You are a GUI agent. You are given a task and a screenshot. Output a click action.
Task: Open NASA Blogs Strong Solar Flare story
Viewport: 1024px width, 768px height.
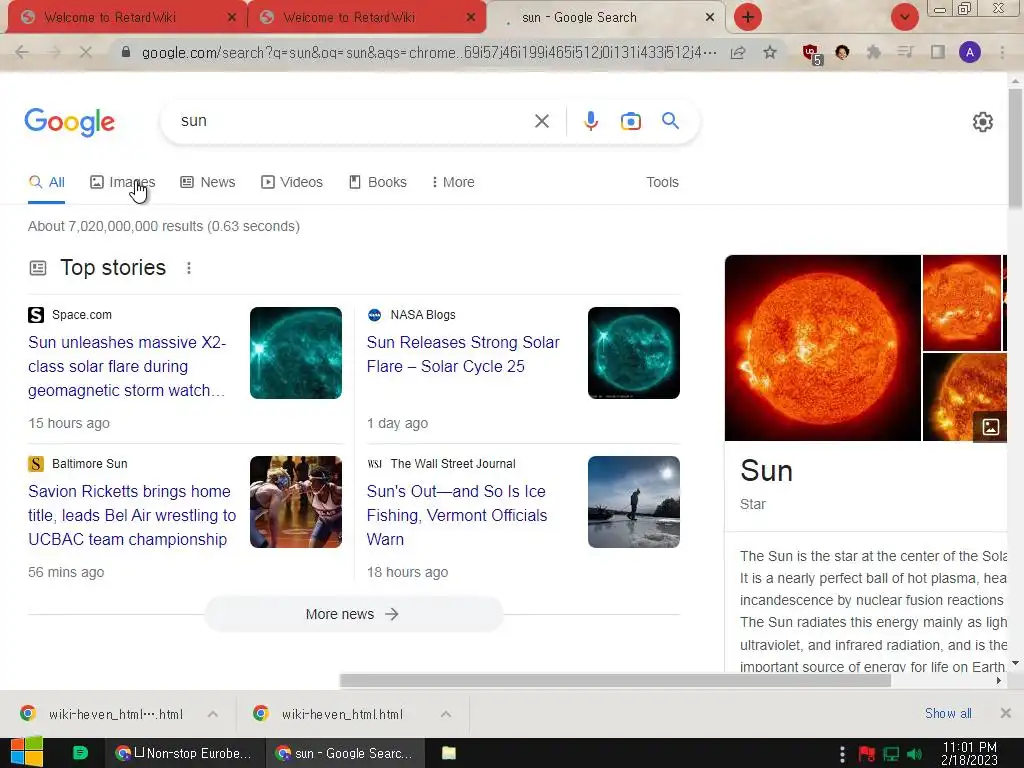pyautogui.click(x=462, y=355)
